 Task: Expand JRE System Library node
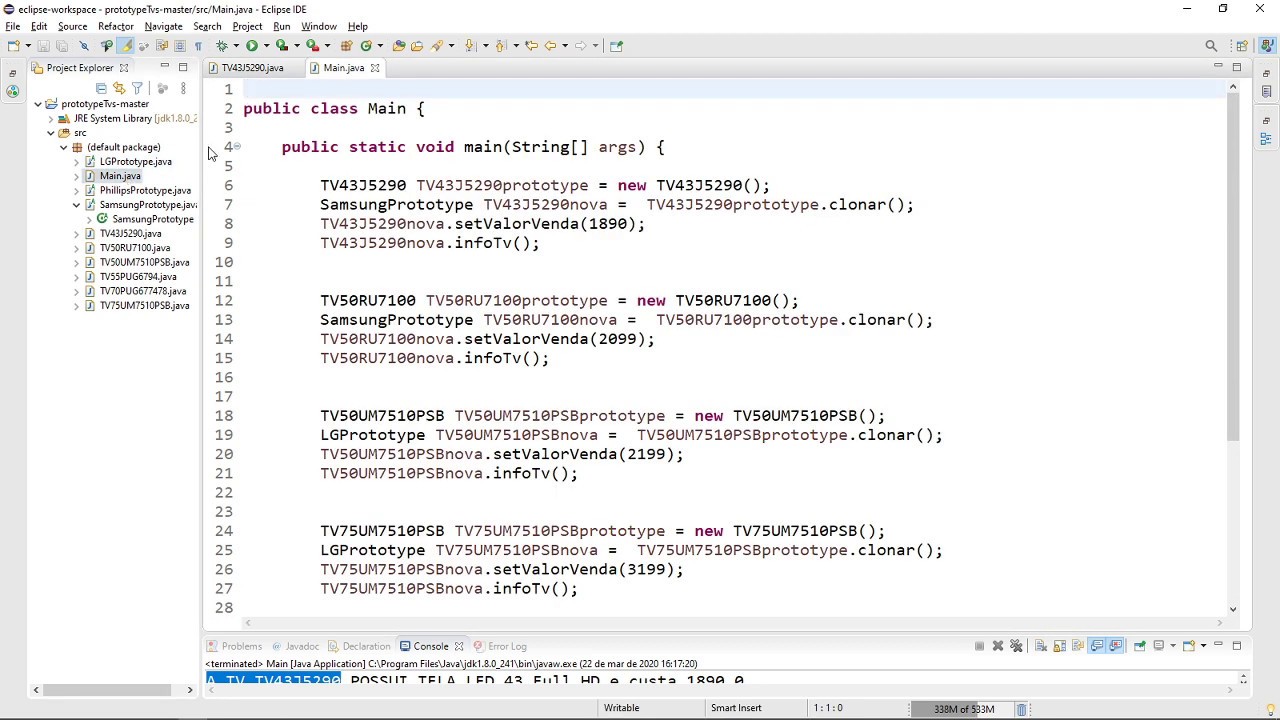[51, 118]
